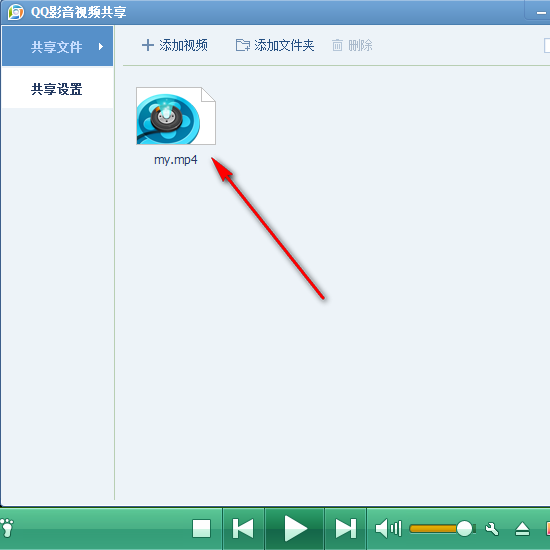Click the greyed 删除 button
The width and height of the screenshot is (550, 550).
pyautogui.click(x=352, y=45)
